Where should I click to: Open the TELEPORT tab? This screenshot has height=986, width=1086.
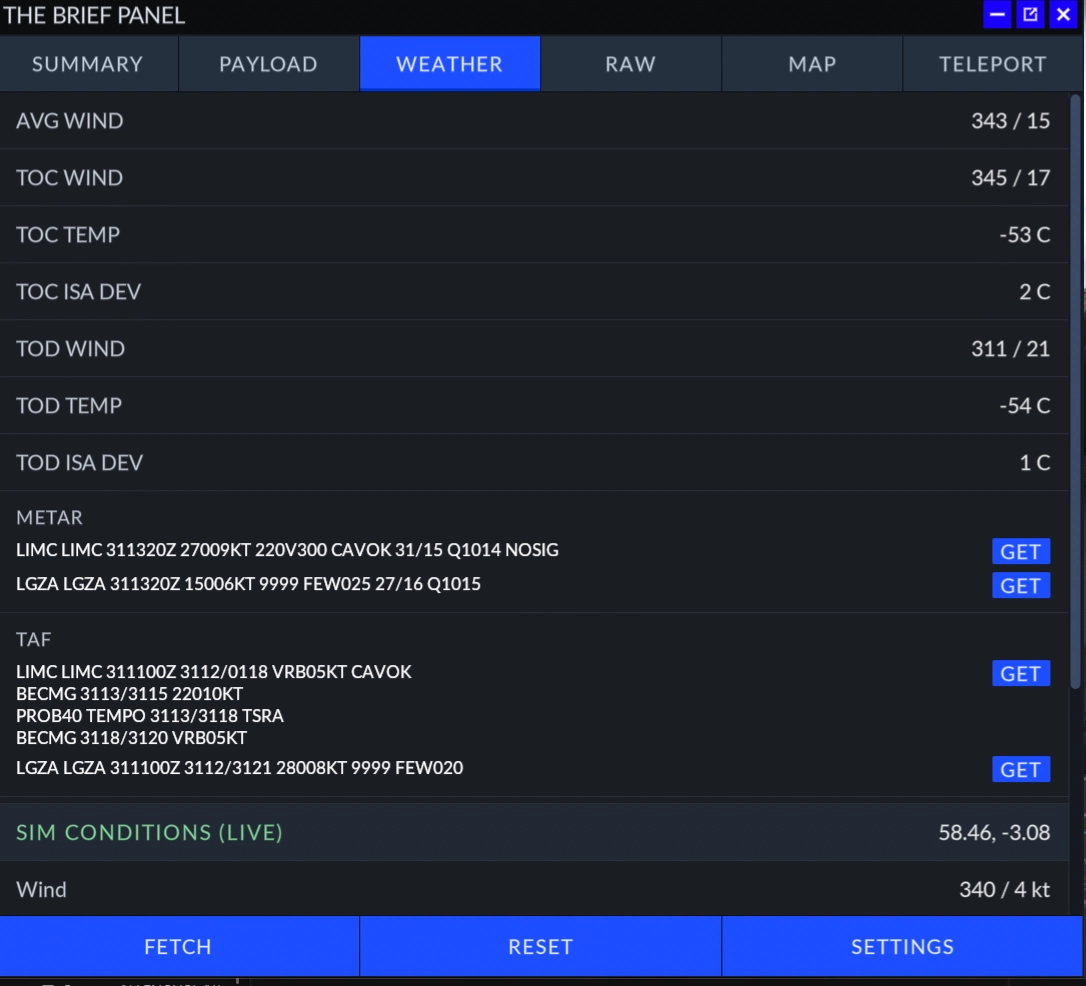992,64
